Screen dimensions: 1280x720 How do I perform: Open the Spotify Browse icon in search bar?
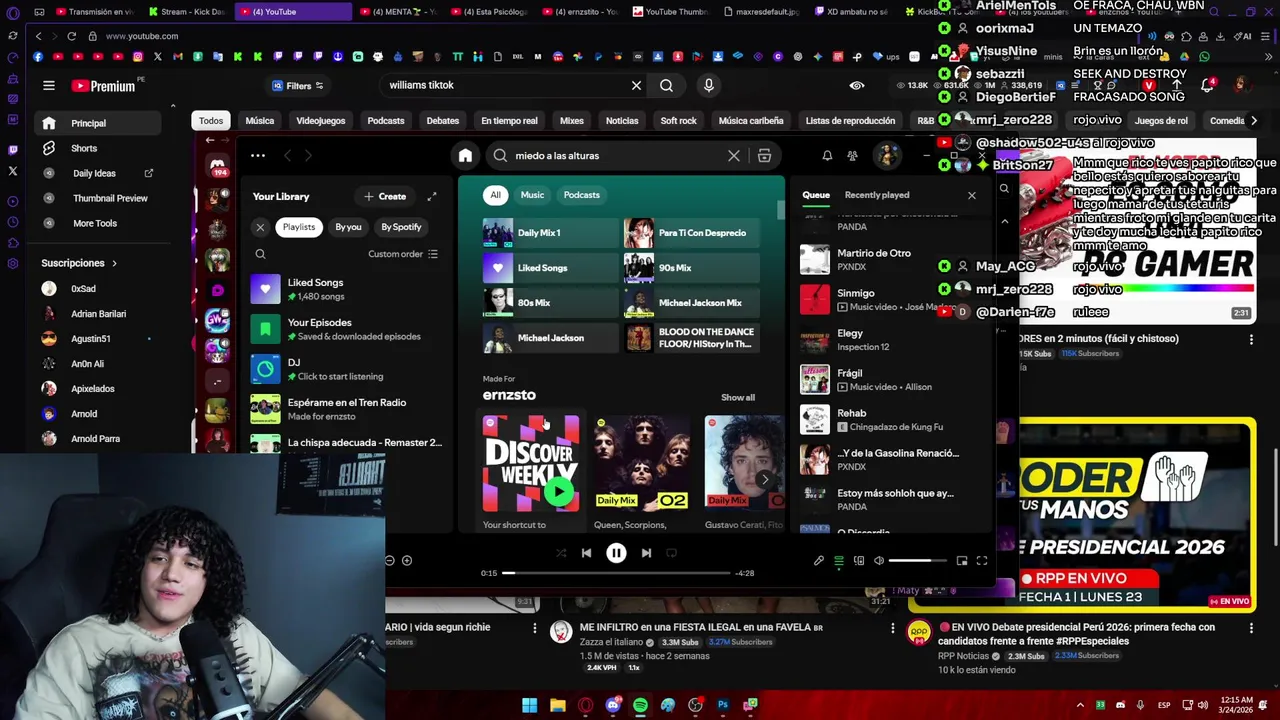[764, 156]
